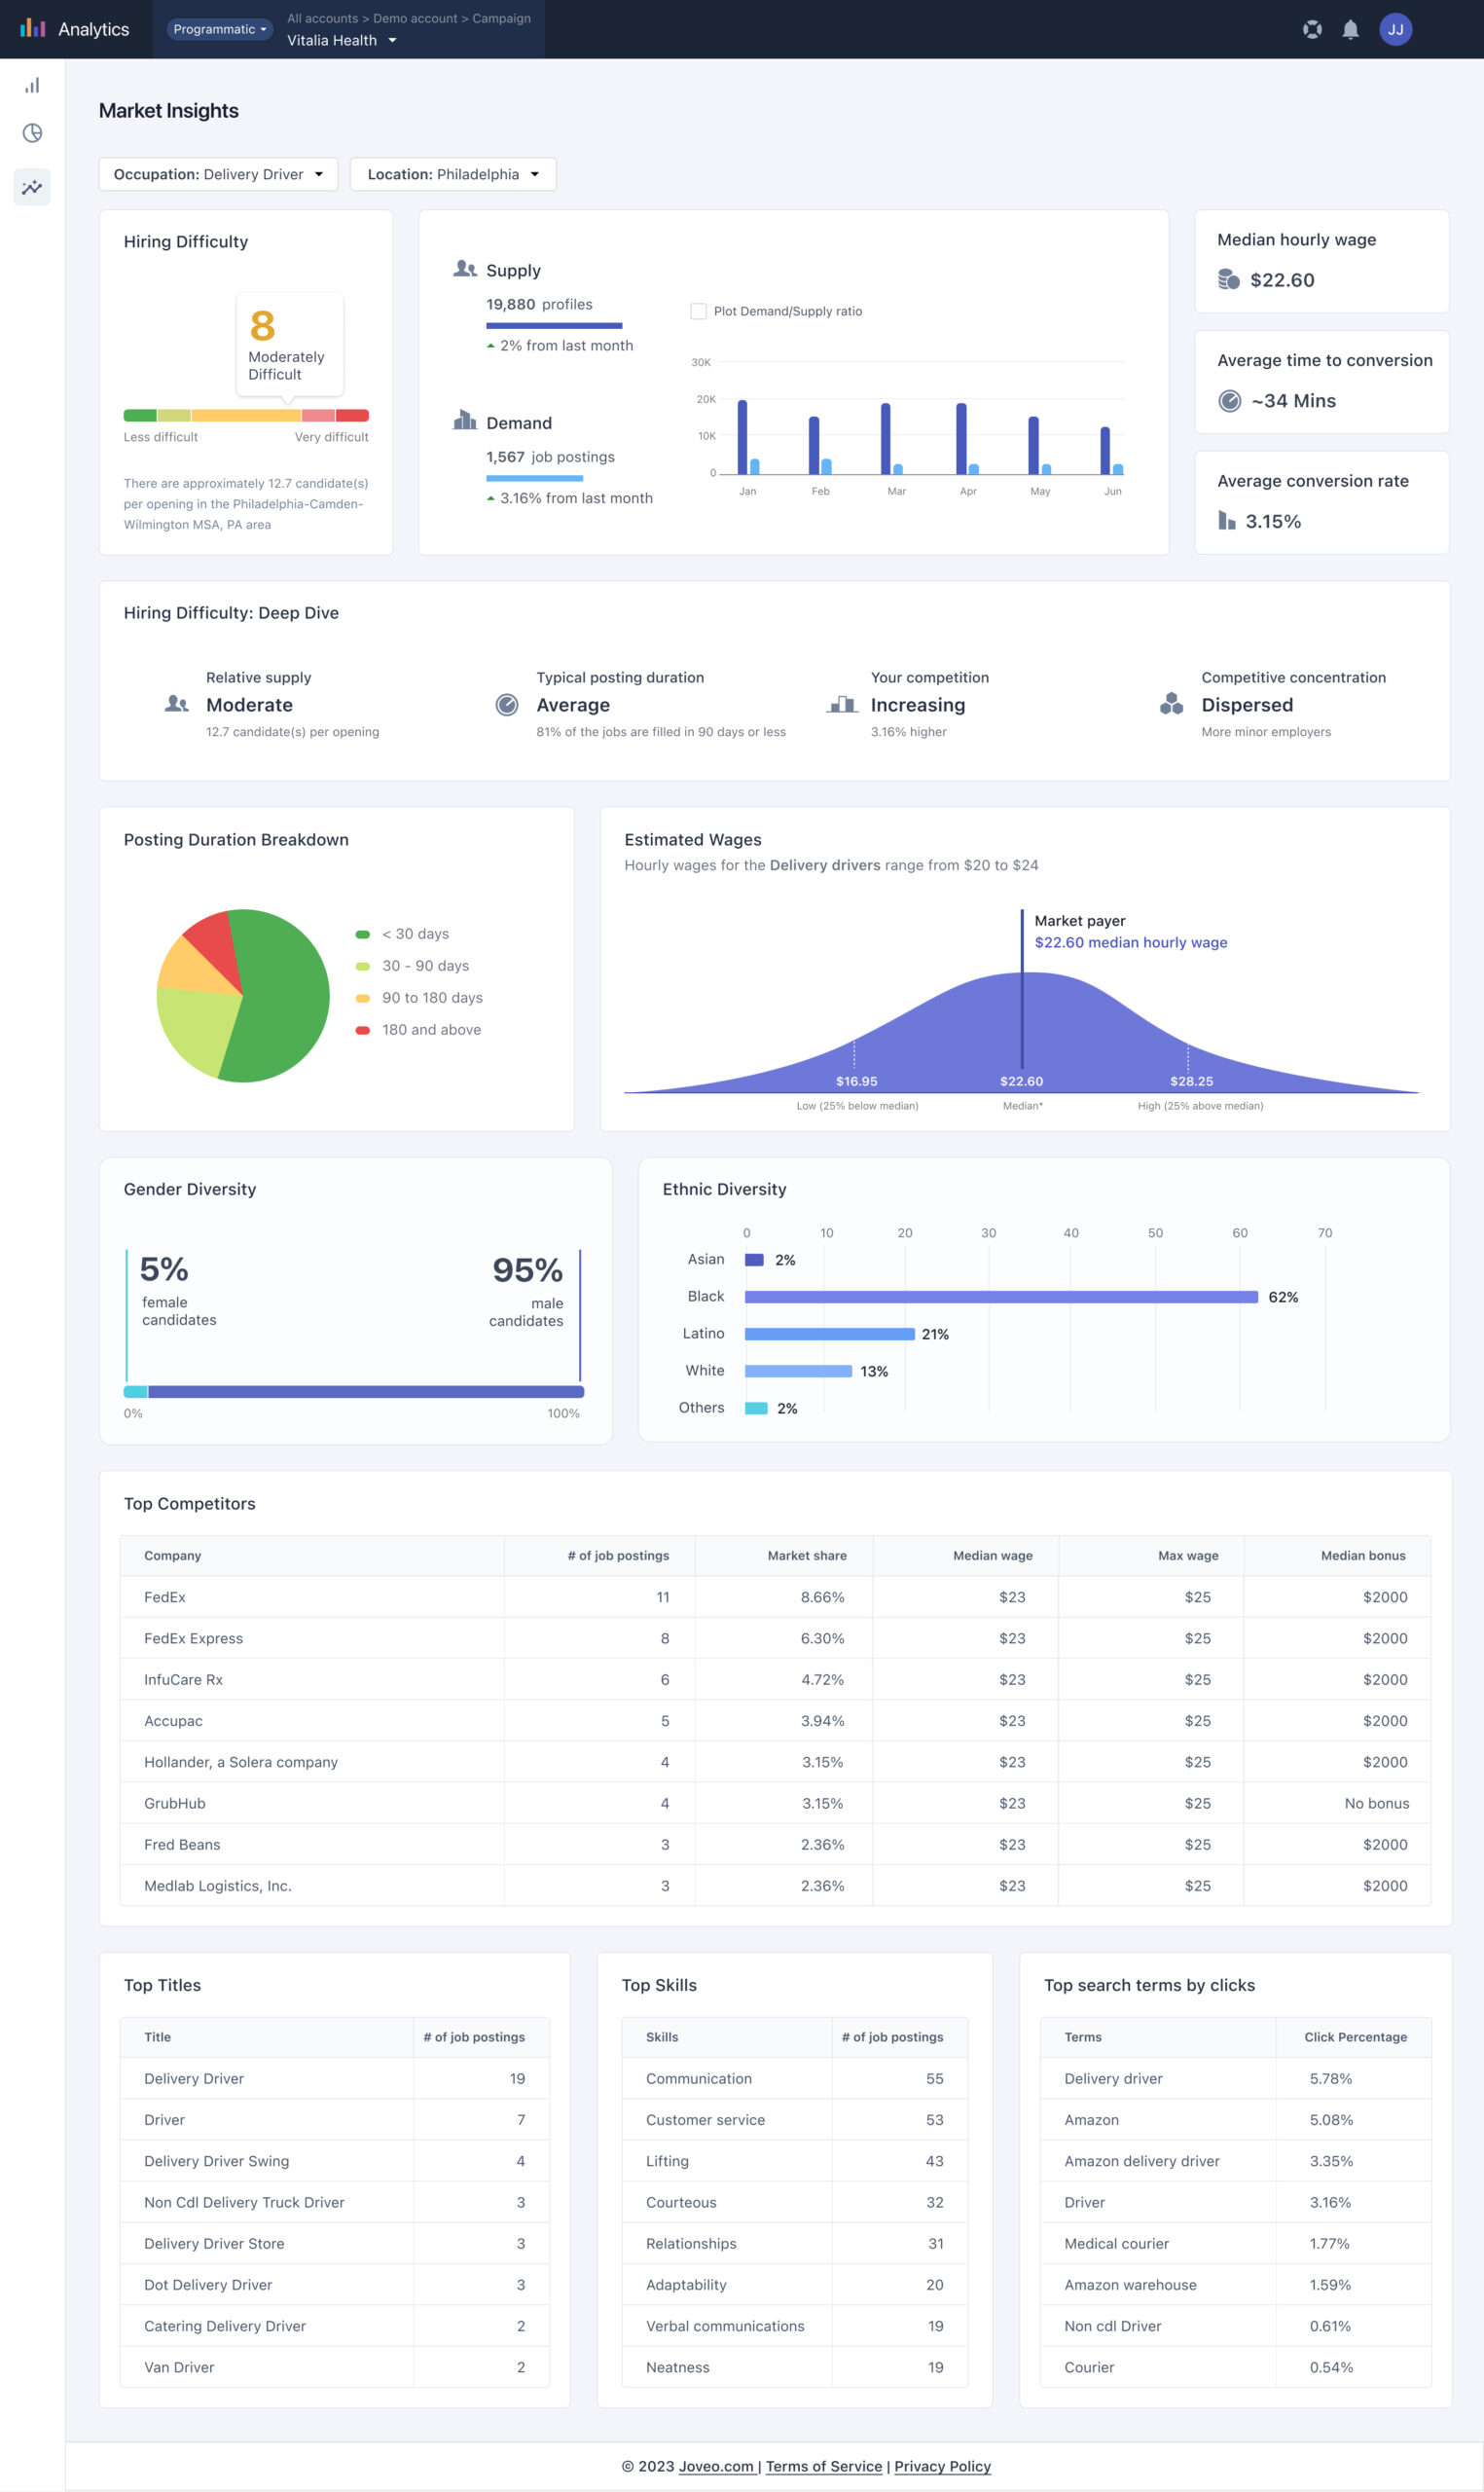Open the Location: Philadelphia dropdown
This screenshot has height=2492, width=1484.
pos(452,174)
